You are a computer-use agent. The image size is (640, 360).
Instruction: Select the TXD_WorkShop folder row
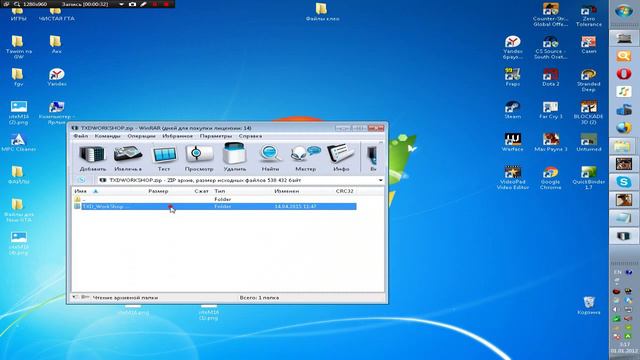[215, 207]
